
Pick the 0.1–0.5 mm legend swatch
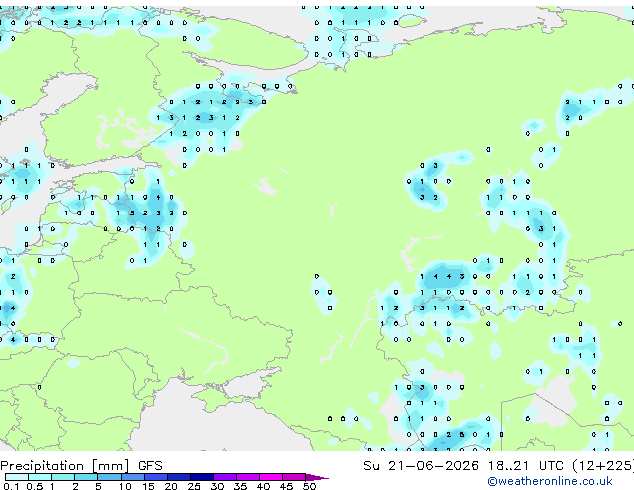click(17, 477)
